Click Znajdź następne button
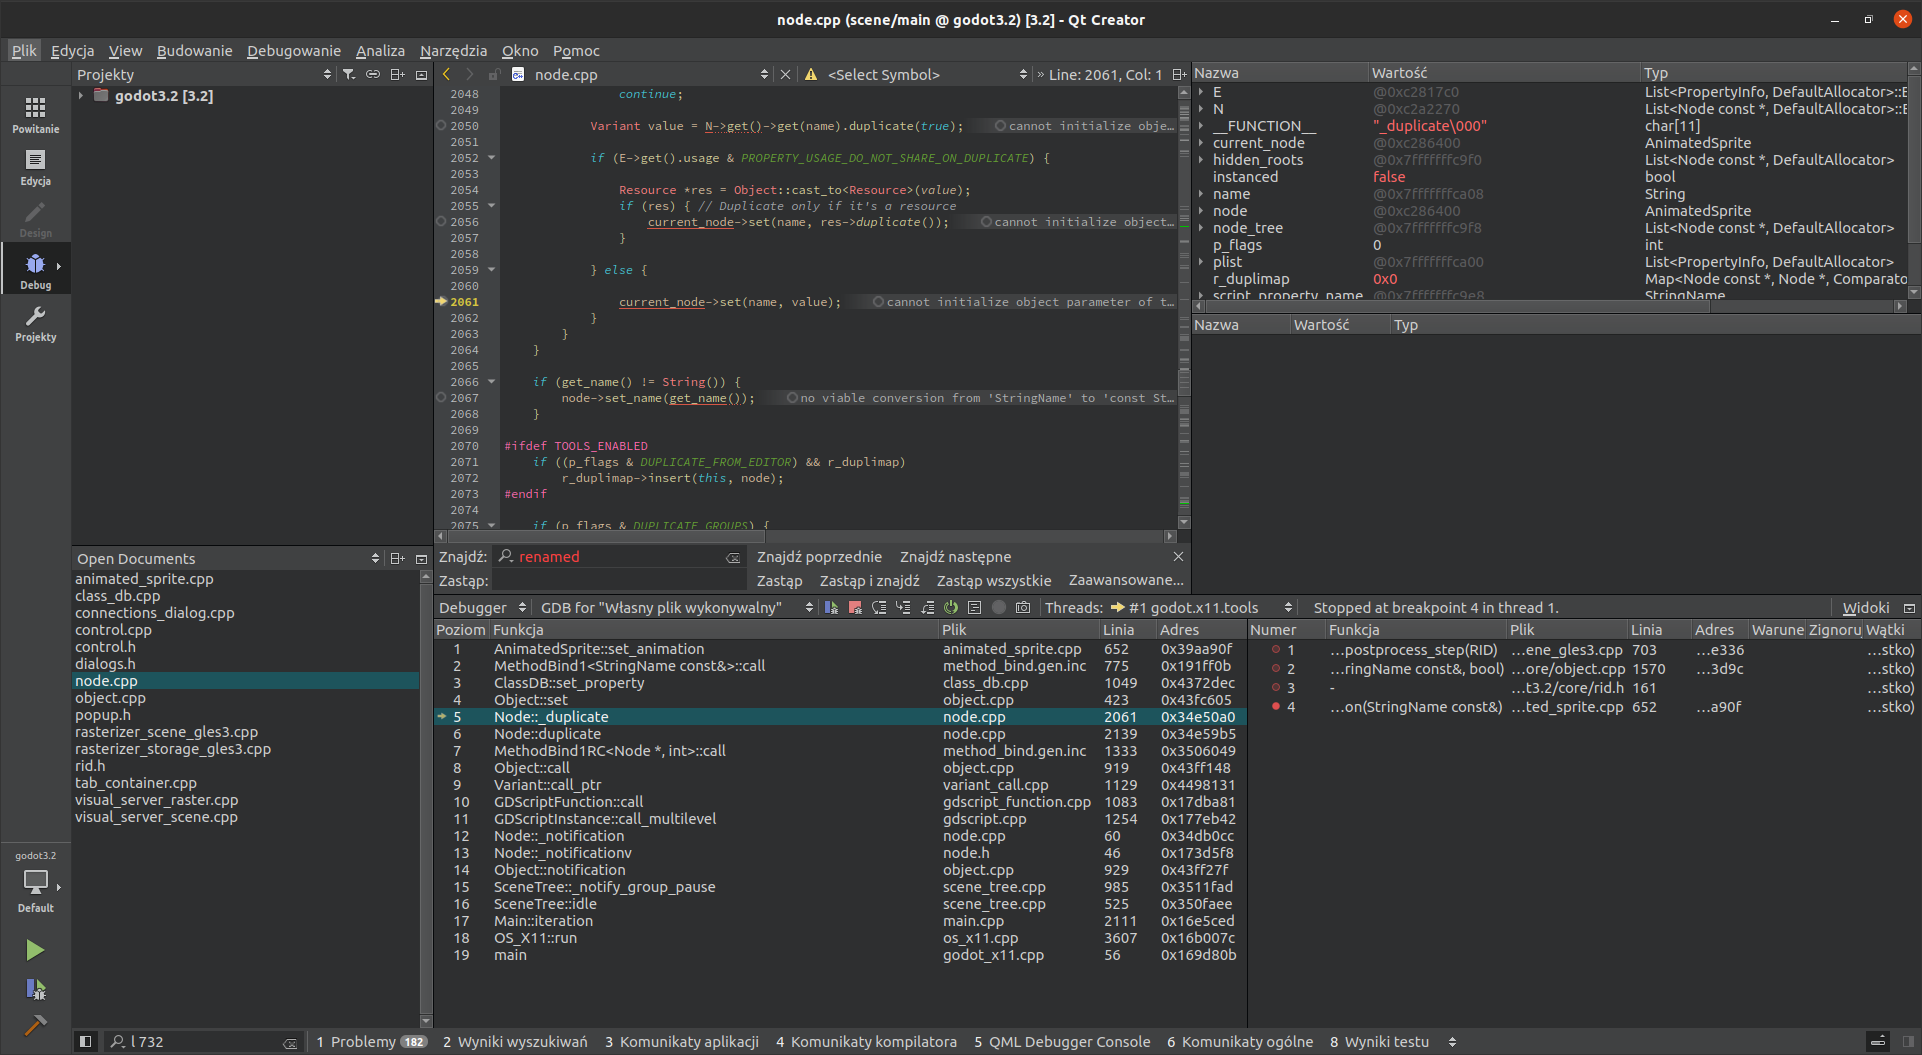1922x1055 pixels. 955,557
